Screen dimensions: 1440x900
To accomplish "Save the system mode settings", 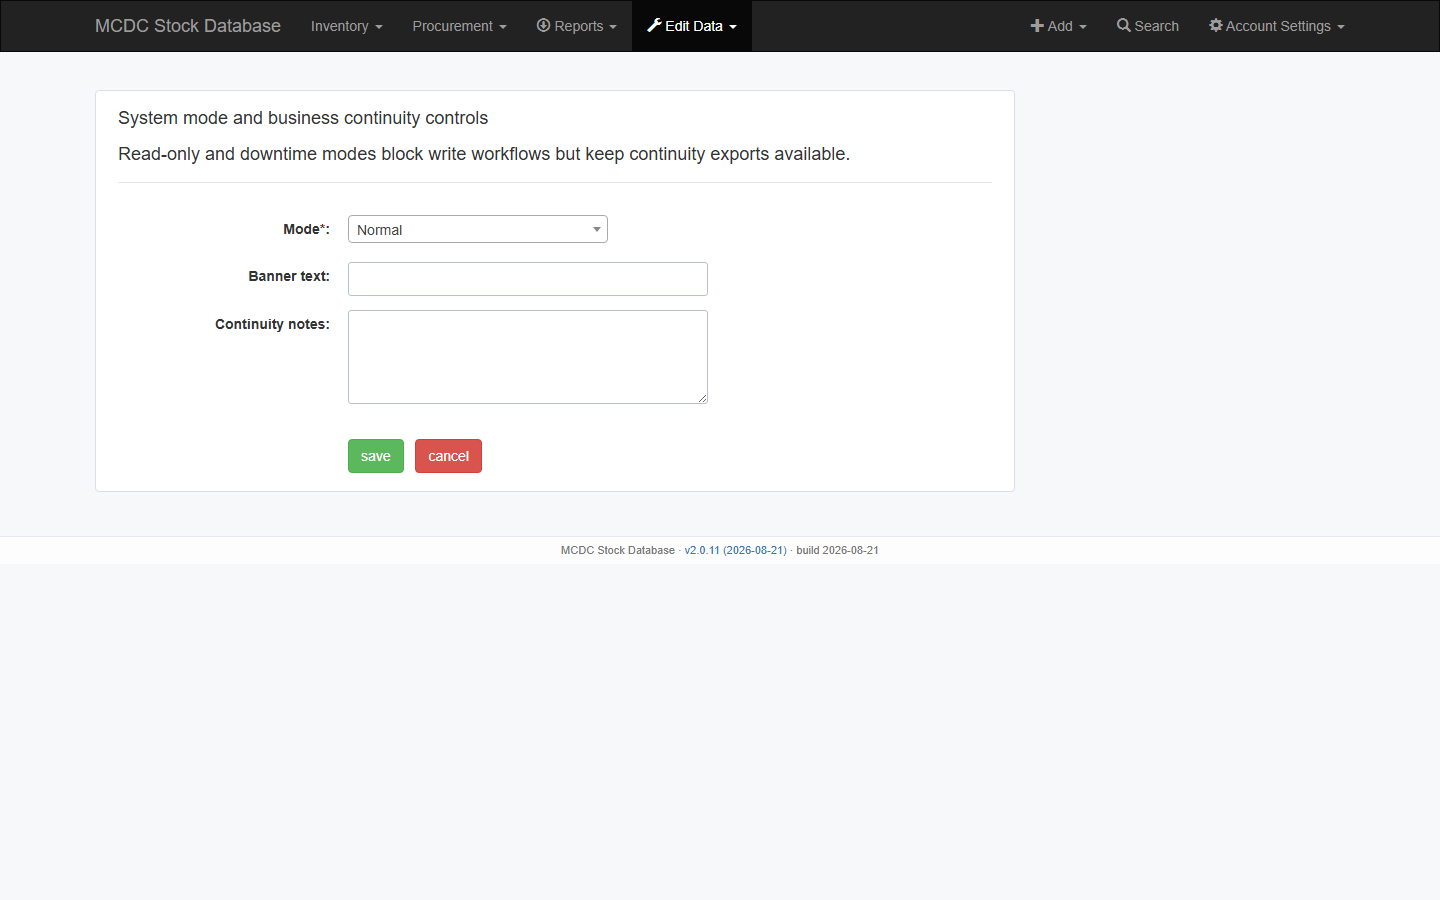I will [x=376, y=456].
